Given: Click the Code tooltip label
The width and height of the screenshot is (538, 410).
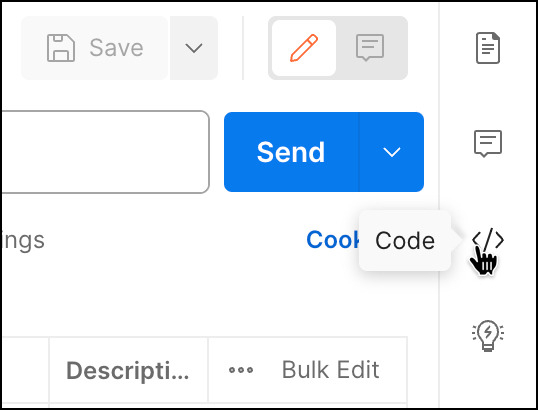Looking at the screenshot, I should [405, 241].
